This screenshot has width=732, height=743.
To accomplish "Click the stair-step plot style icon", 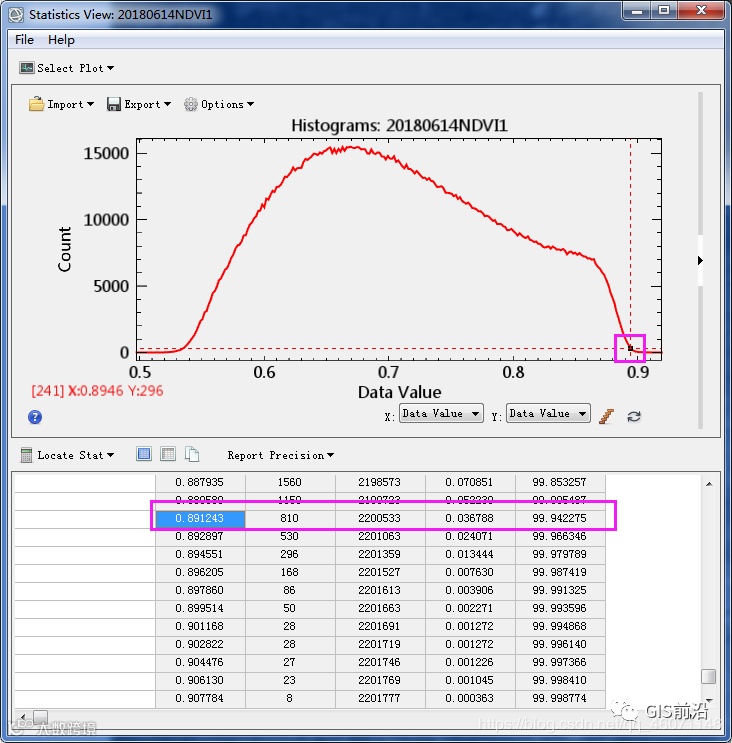I will tap(606, 416).
